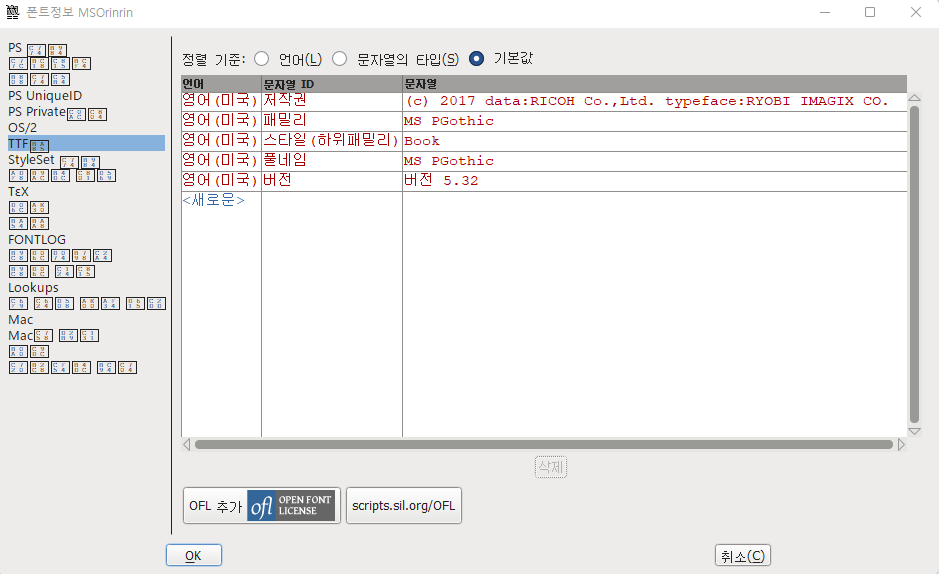
Task: Click 영어(미국) language in the 버전 row
Action: click(221, 180)
